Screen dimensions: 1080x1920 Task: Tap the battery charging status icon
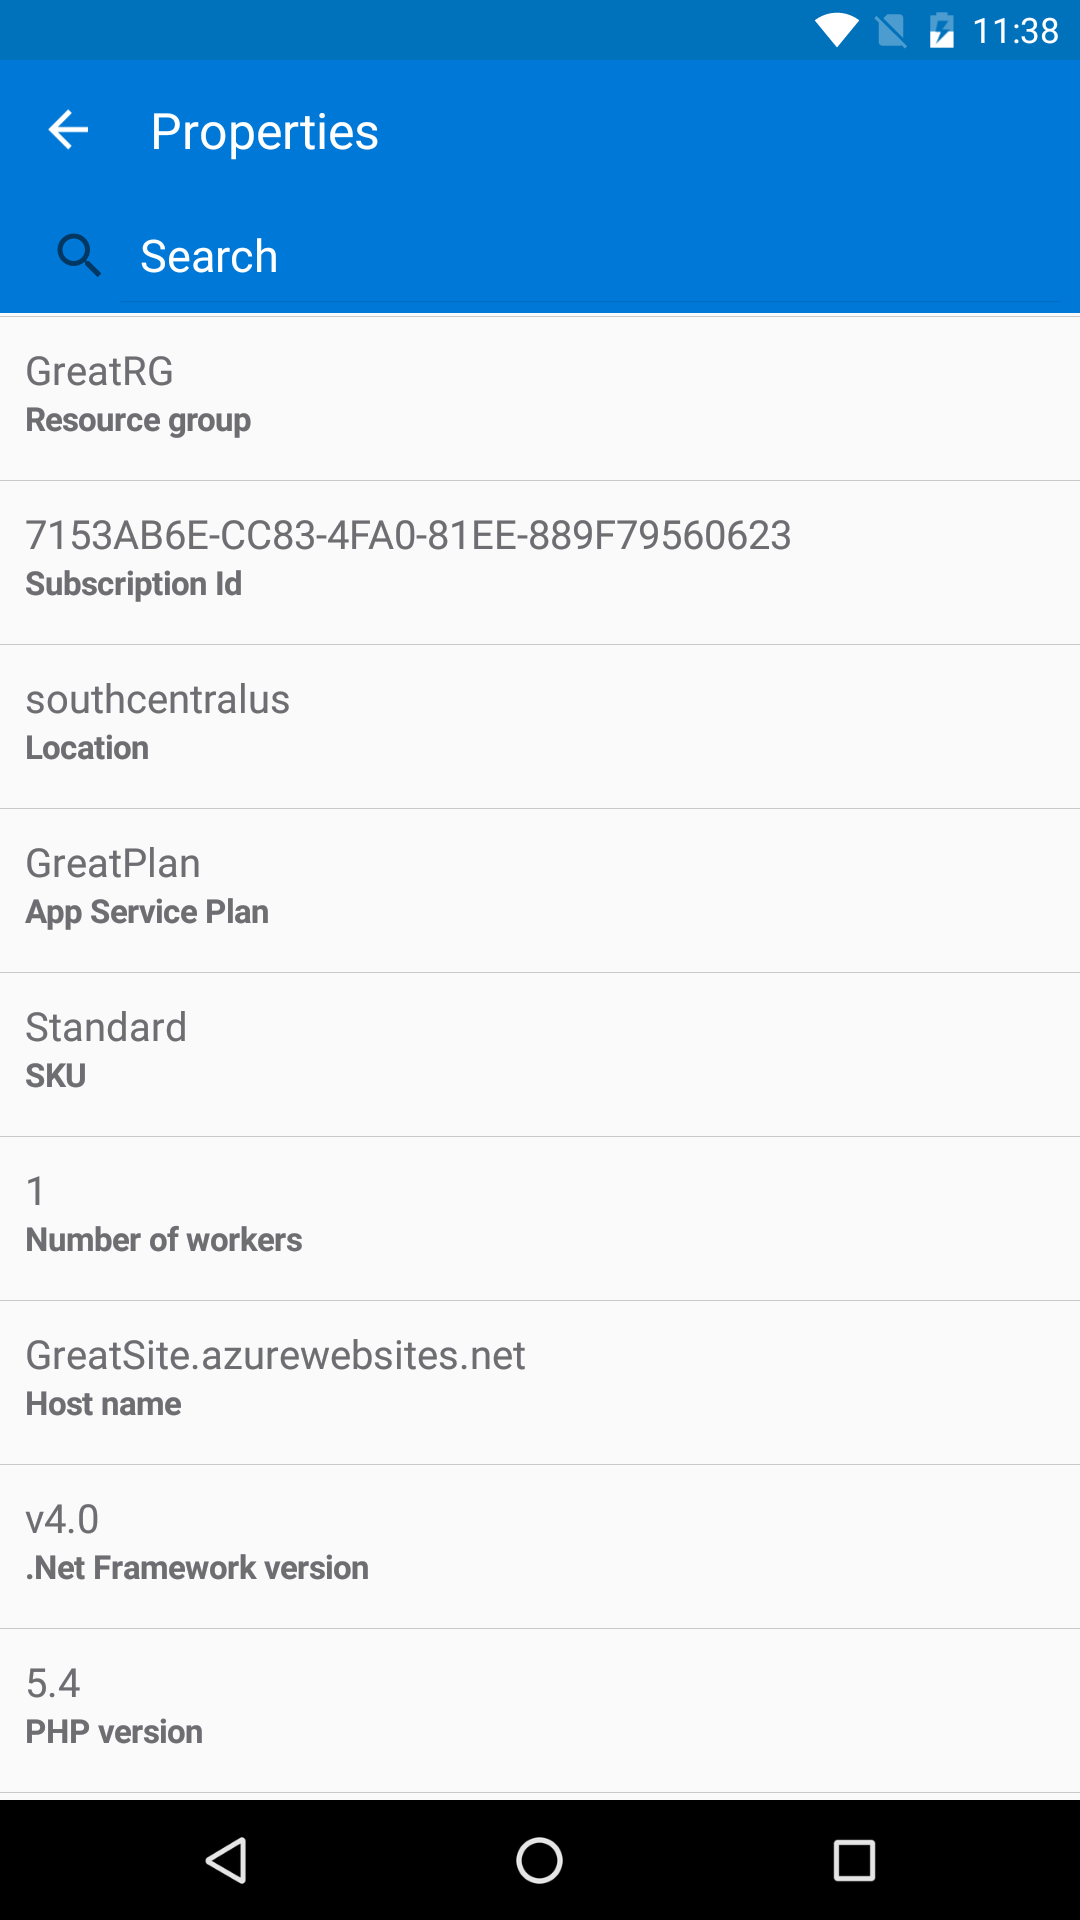(x=941, y=30)
